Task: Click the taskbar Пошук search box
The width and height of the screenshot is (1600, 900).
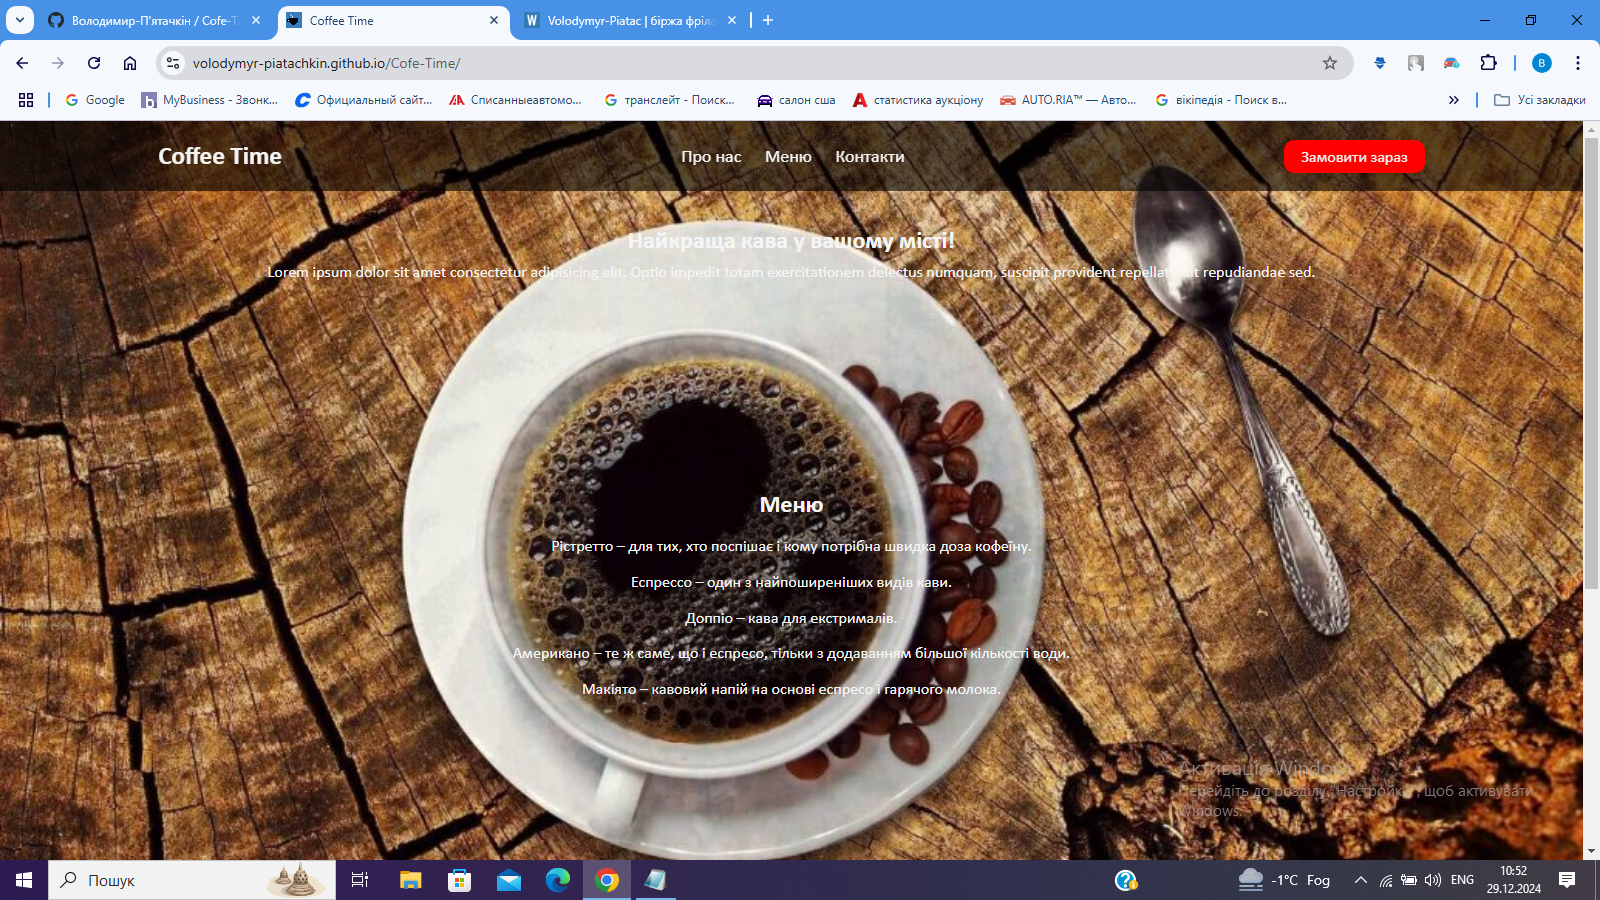Action: point(192,880)
